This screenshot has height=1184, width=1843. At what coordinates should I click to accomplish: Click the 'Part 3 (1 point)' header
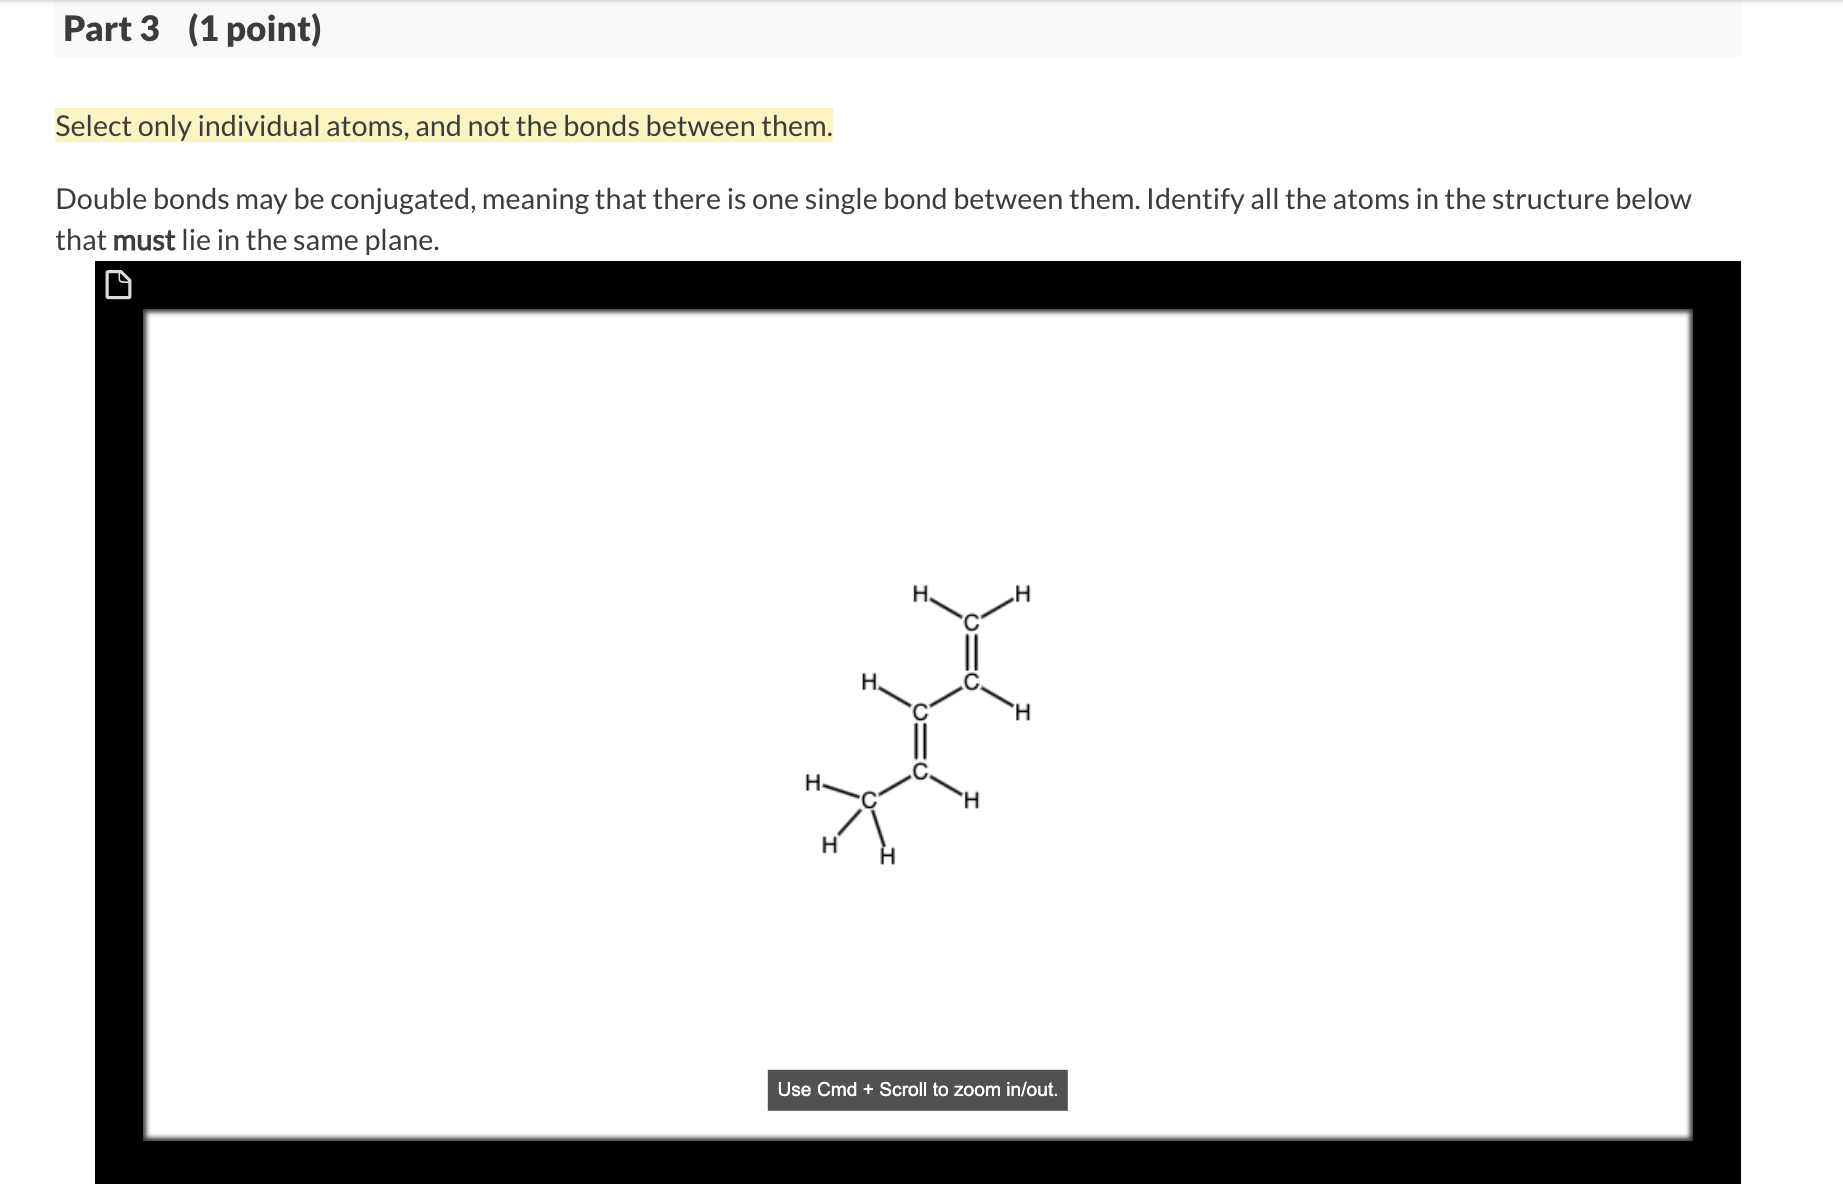[189, 29]
